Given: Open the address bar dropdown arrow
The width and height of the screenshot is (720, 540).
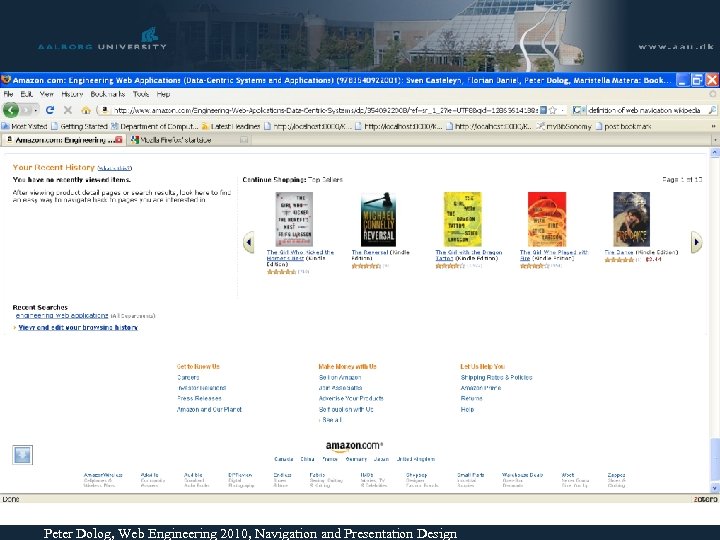Looking at the screenshot, I should (x=563, y=110).
